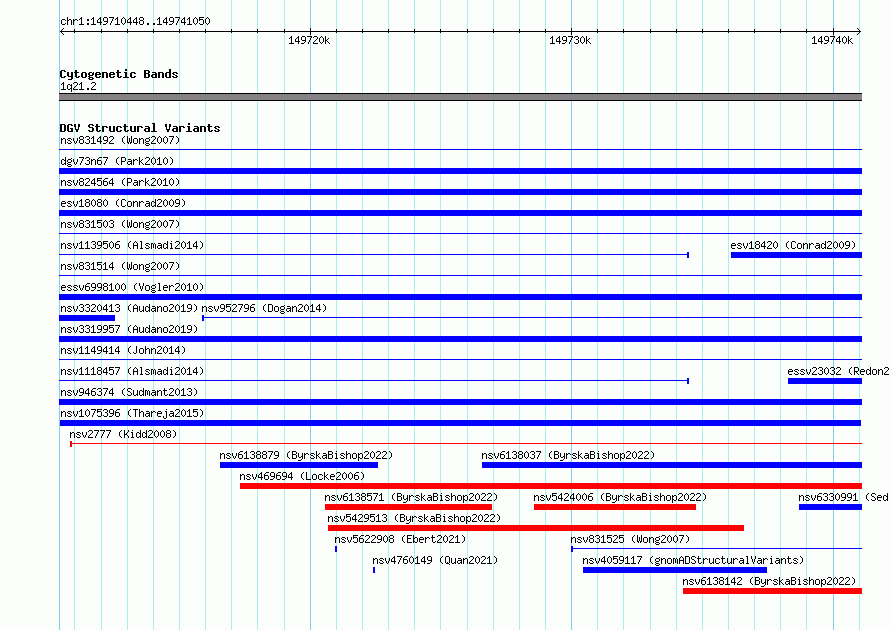Click nsv6138037 (ByrskaBishop2022) label
The height and width of the screenshot is (630, 890).
568,455
